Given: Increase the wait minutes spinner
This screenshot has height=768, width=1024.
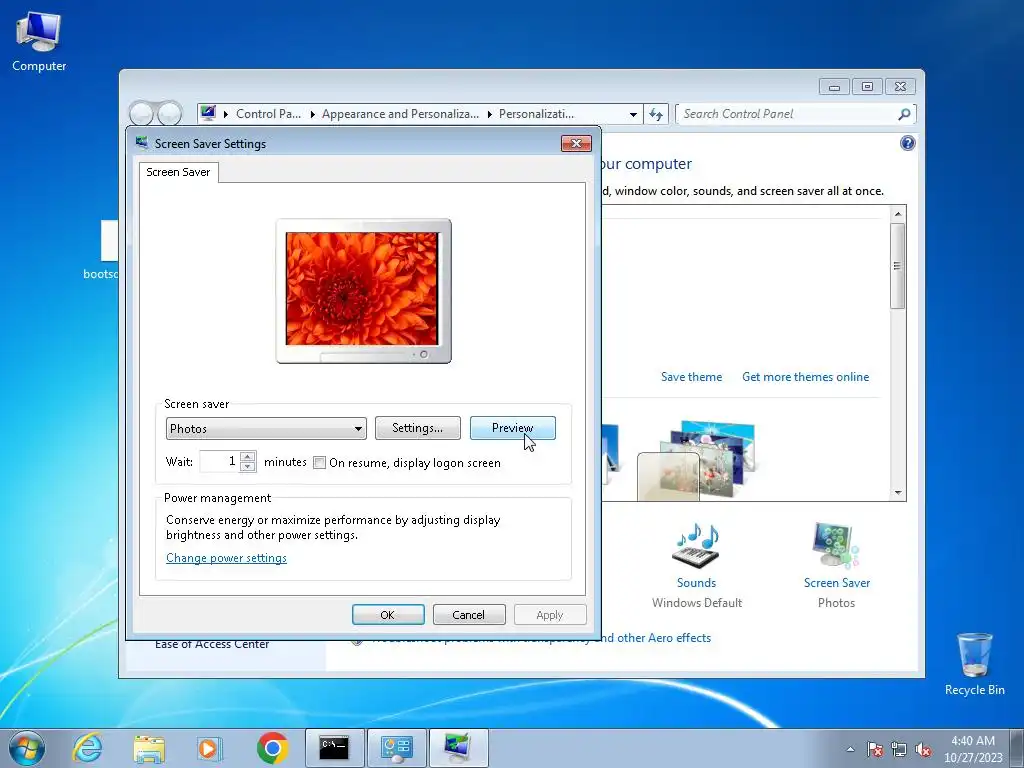Looking at the screenshot, I should [248, 456].
